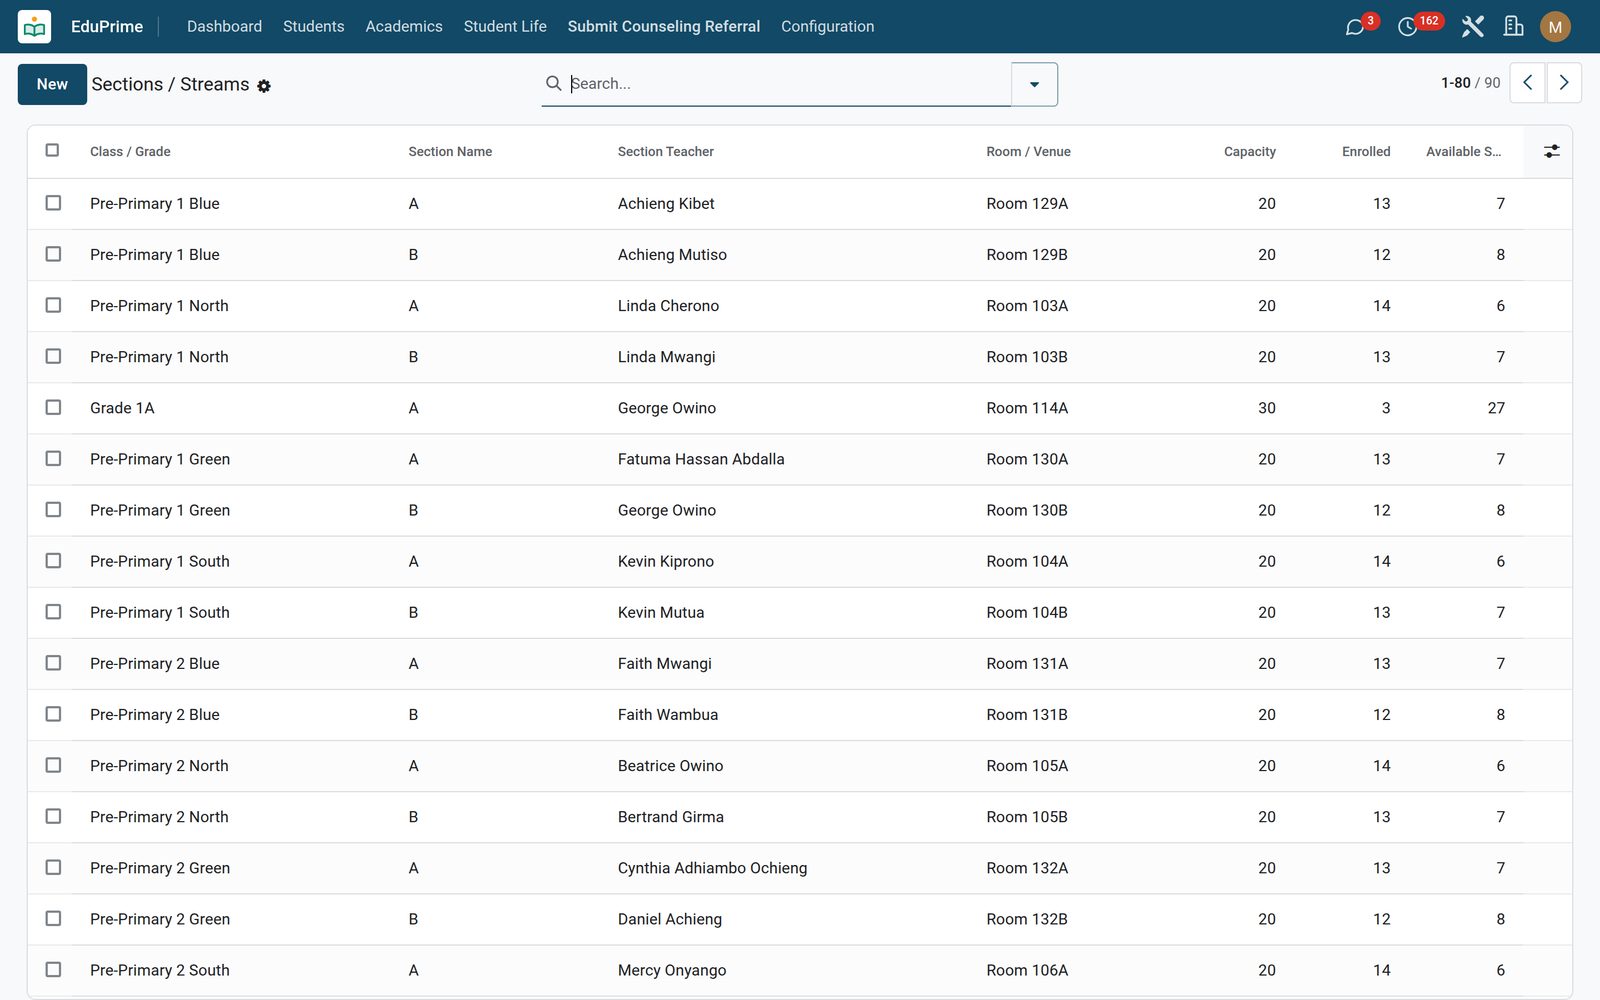The width and height of the screenshot is (1600, 1000).
Task: Open the messages chat icon
Action: click(x=1355, y=27)
